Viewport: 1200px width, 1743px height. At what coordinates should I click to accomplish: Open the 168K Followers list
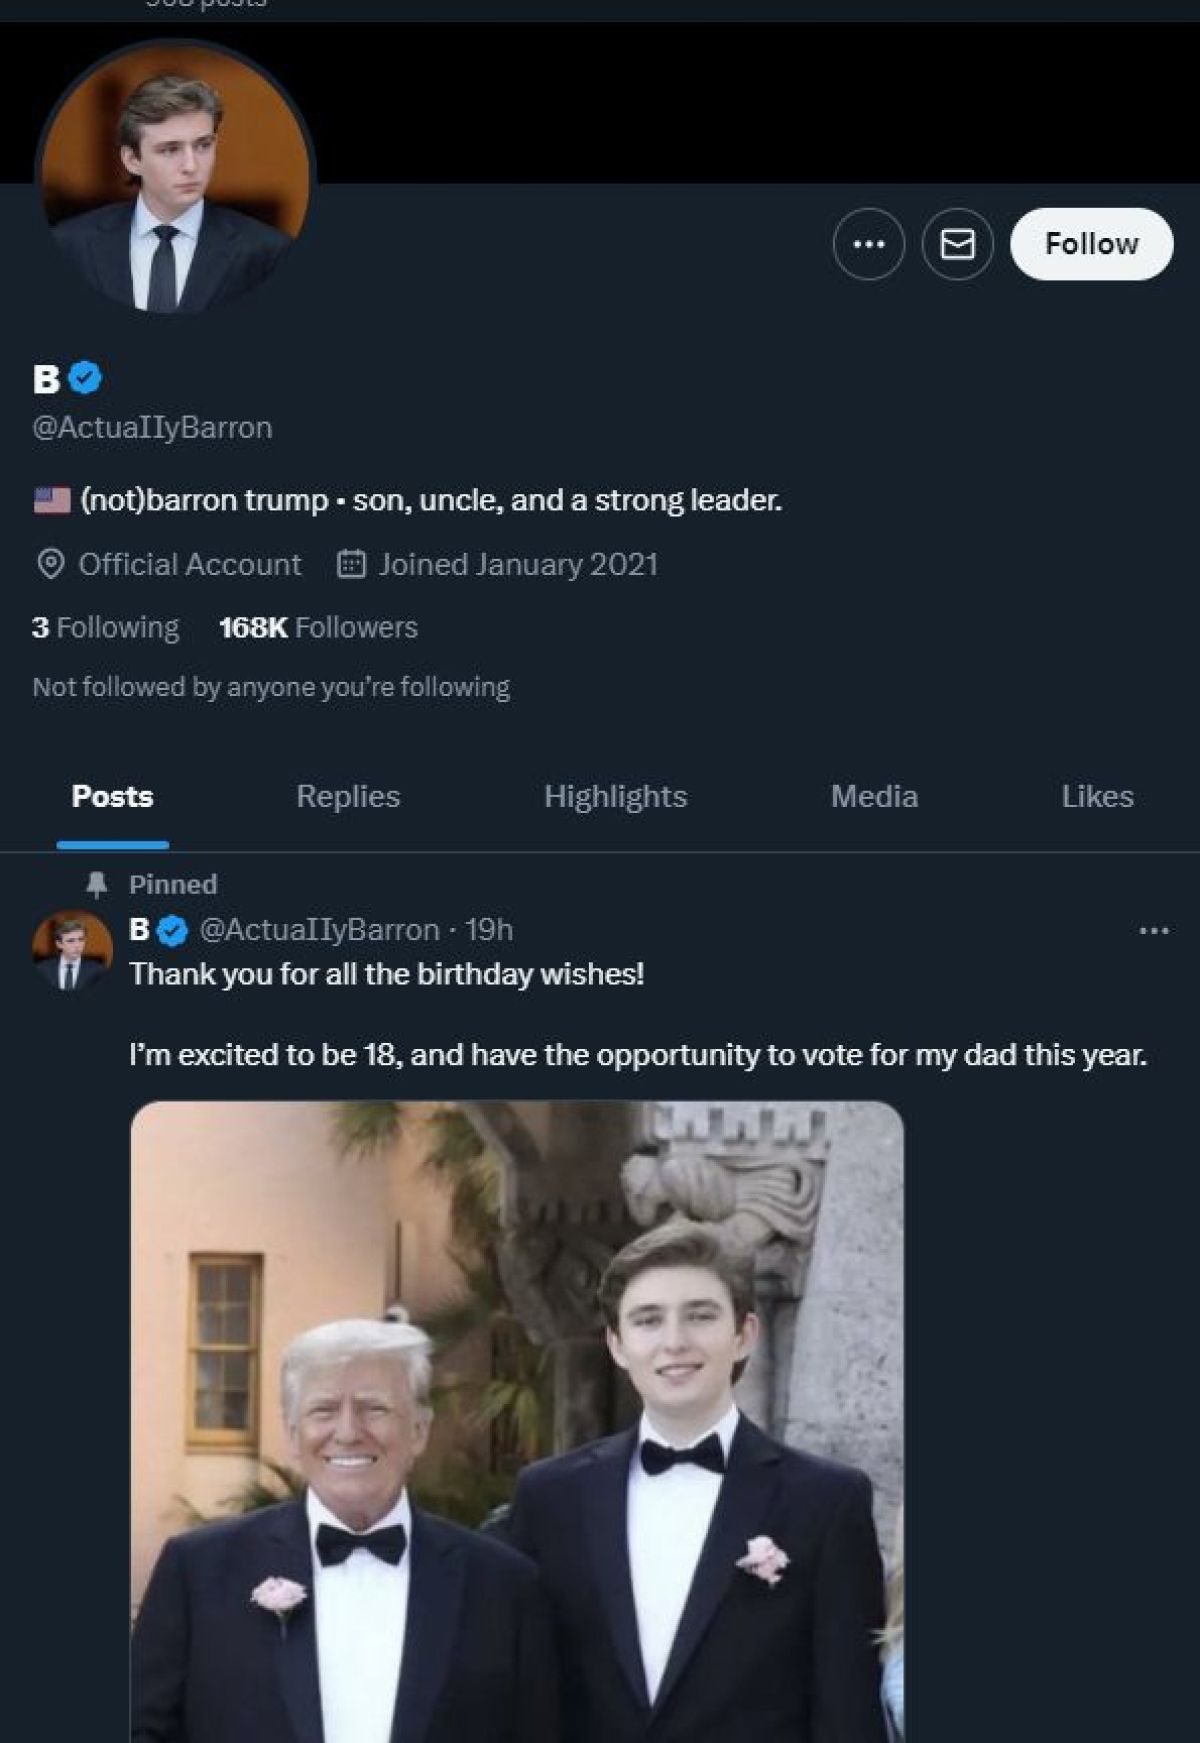pyautogui.click(x=318, y=627)
